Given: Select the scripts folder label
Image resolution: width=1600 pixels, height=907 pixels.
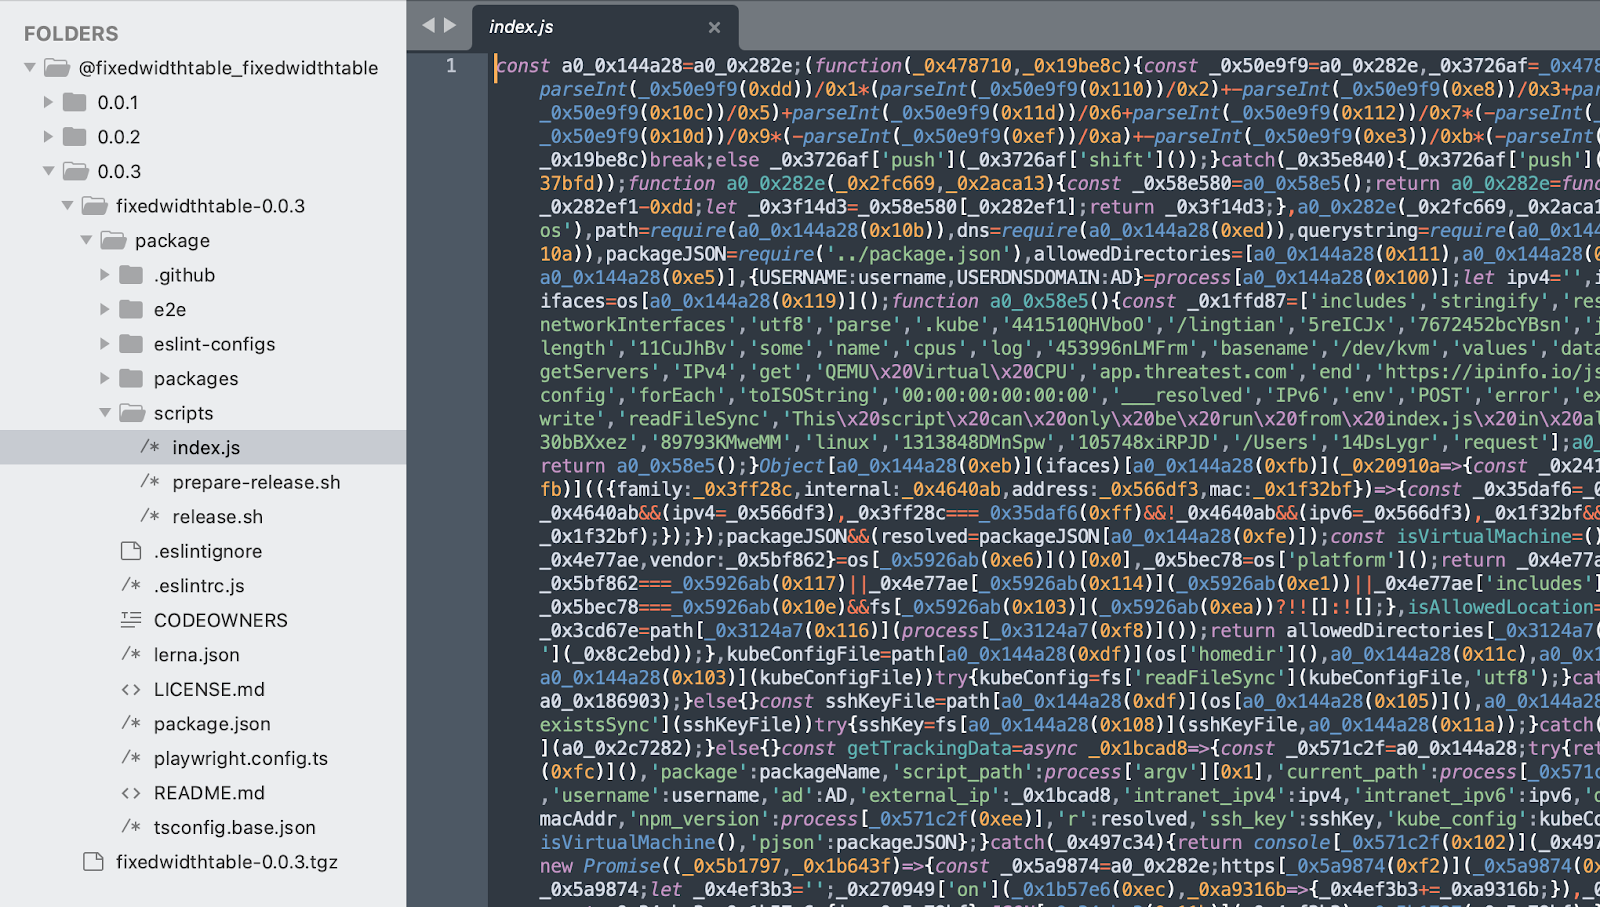Looking at the screenshot, I should (184, 413).
